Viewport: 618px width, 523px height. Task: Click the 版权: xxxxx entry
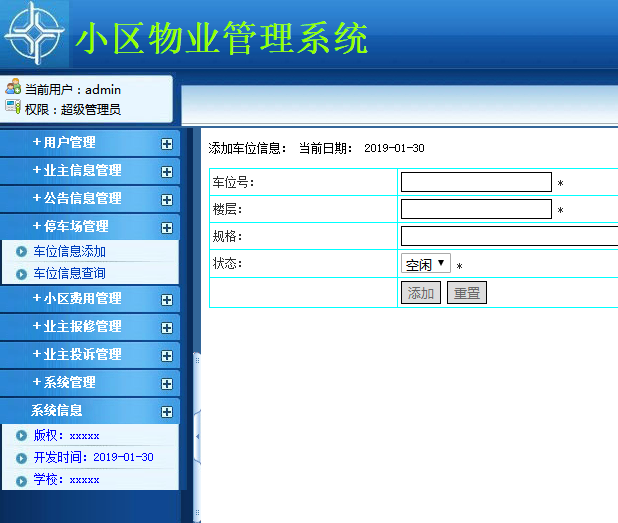click(66, 436)
